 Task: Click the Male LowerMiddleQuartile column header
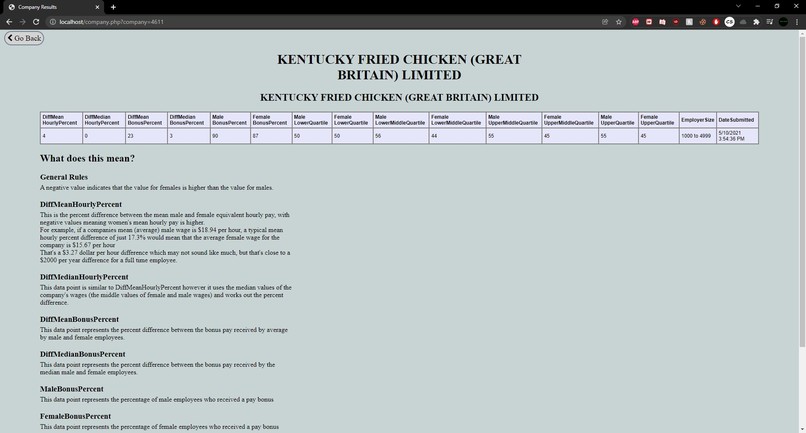(x=401, y=120)
